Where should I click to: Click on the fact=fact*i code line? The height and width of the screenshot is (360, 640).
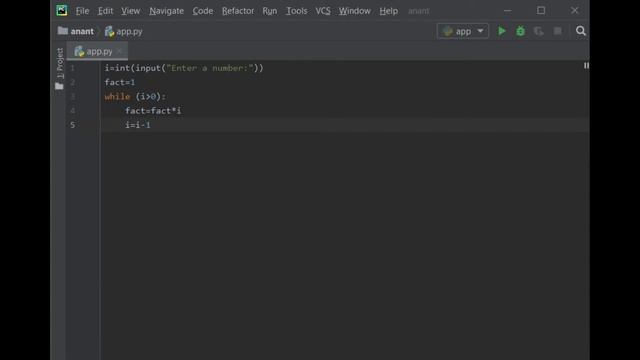point(153,111)
